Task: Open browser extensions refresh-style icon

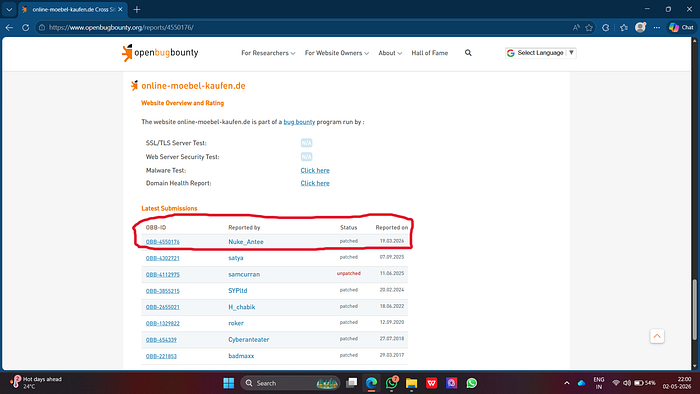Action: 605,27
